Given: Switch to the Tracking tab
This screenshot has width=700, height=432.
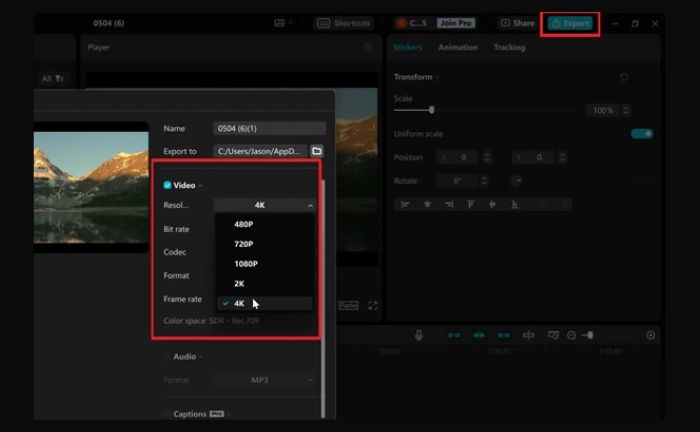Looking at the screenshot, I should tap(509, 47).
